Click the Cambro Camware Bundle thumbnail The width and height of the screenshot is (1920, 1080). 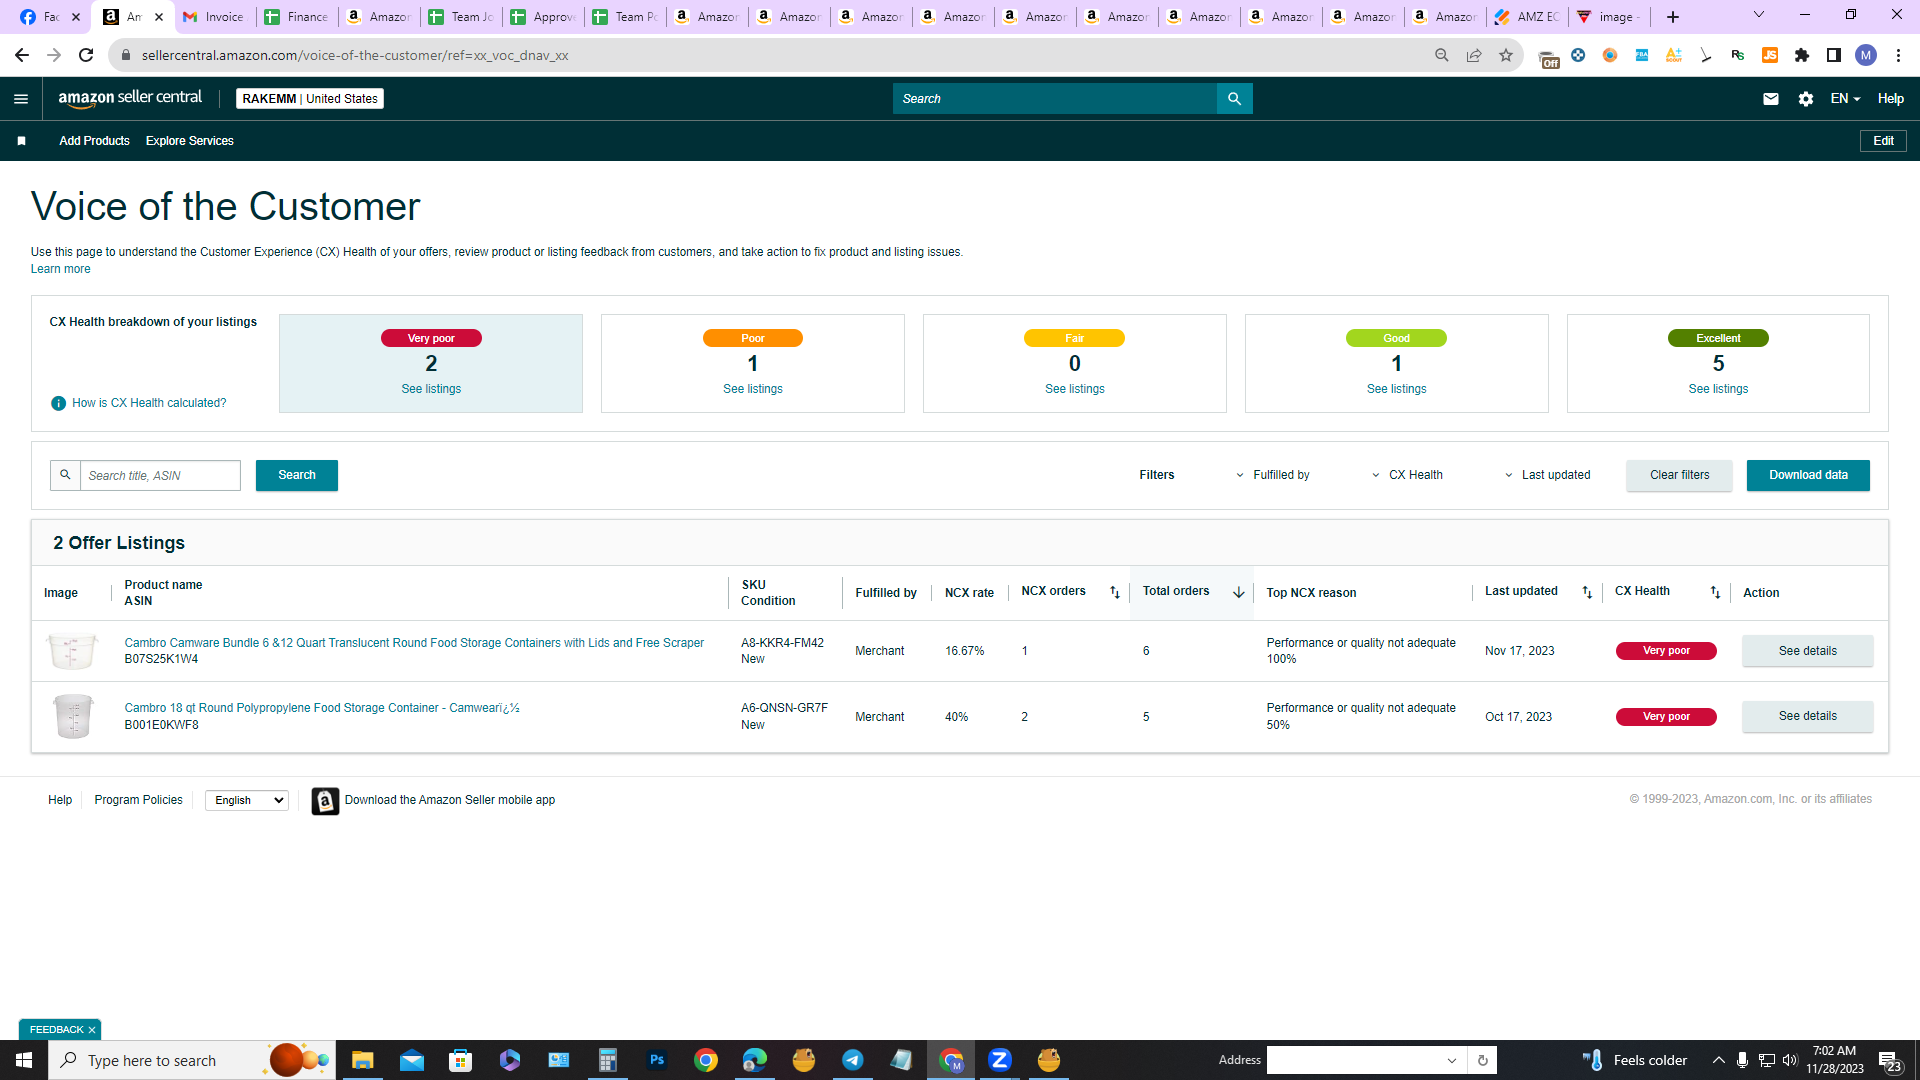pyautogui.click(x=73, y=651)
